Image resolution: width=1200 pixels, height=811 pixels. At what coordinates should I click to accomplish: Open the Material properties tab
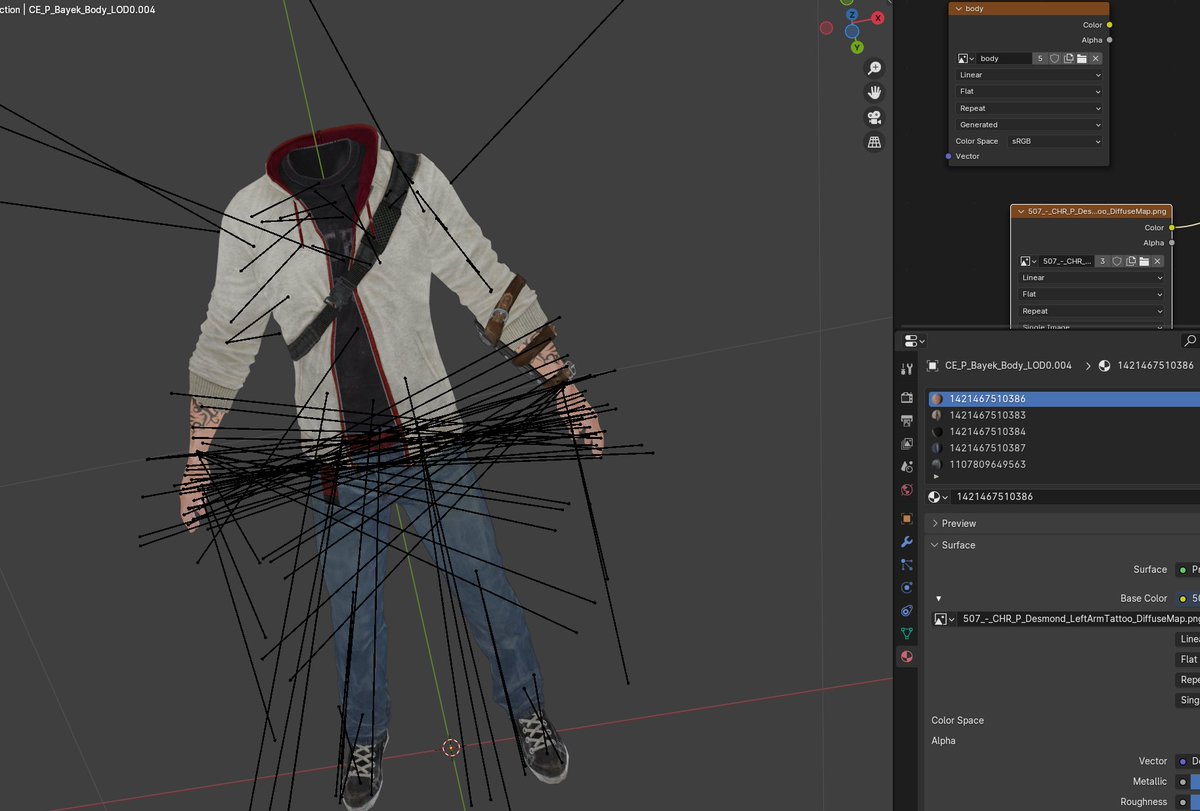coord(907,657)
